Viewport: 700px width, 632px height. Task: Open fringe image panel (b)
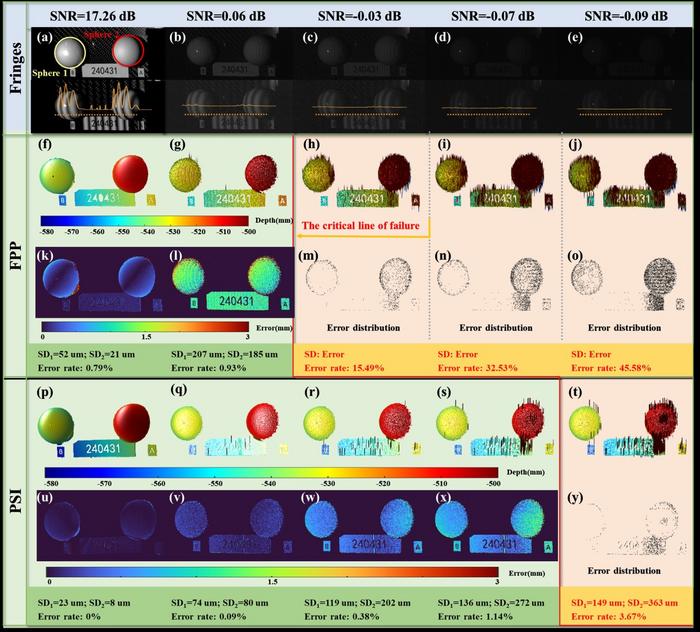pyautogui.click(x=229, y=54)
